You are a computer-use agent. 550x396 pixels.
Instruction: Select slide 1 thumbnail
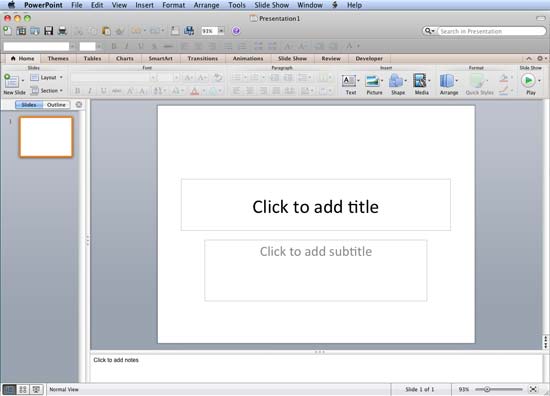click(x=46, y=137)
